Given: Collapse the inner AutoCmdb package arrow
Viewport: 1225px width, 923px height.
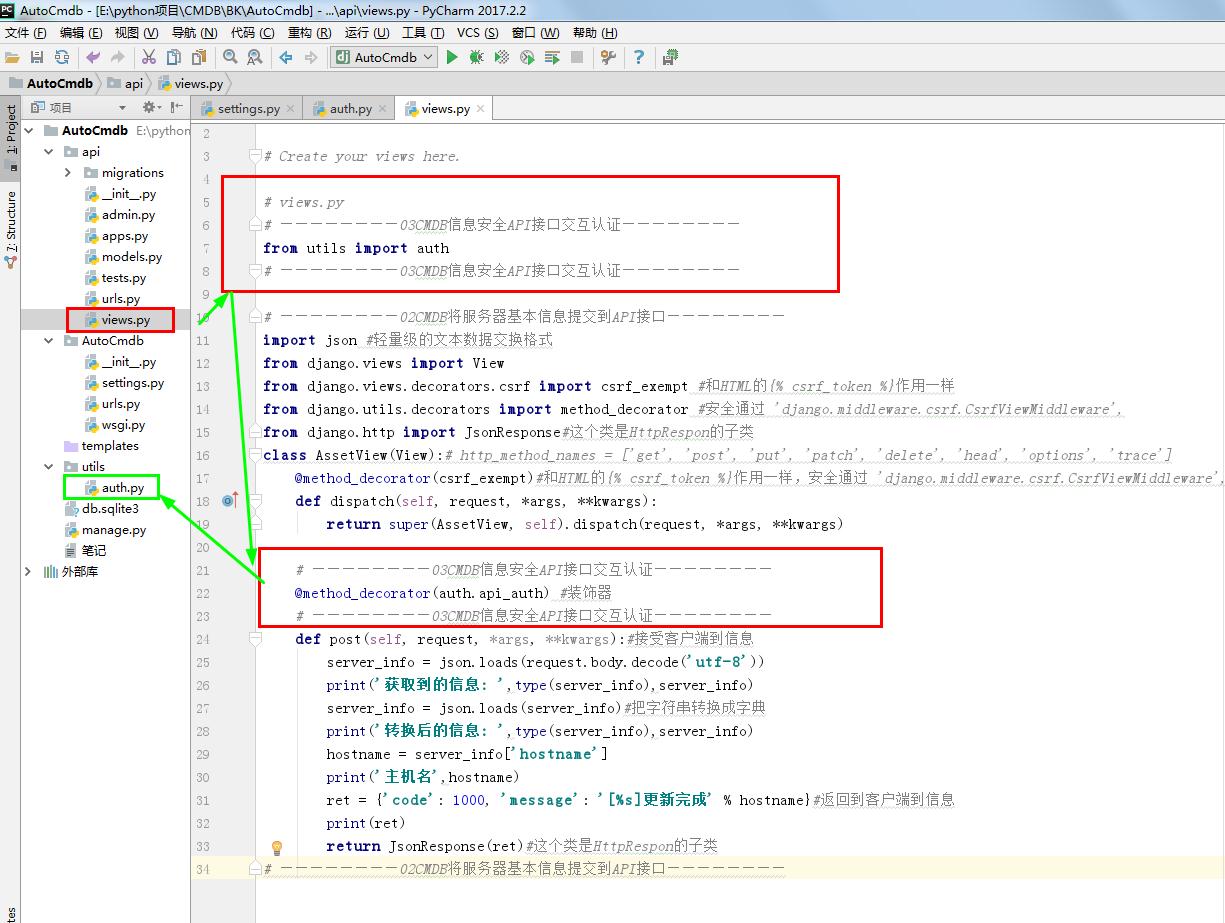Looking at the screenshot, I should pyautogui.click(x=48, y=341).
